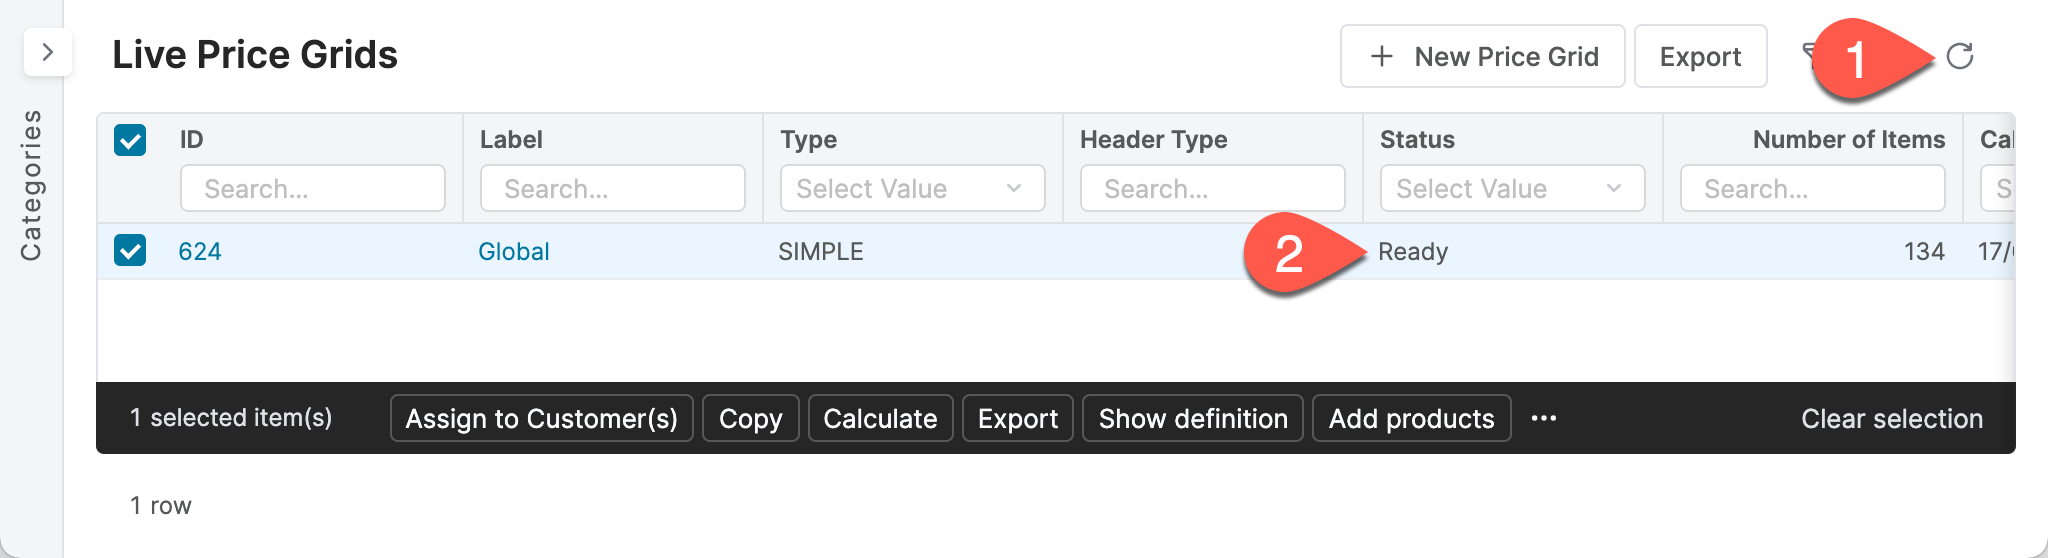Toggle the select-all header checkbox

point(130,140)
